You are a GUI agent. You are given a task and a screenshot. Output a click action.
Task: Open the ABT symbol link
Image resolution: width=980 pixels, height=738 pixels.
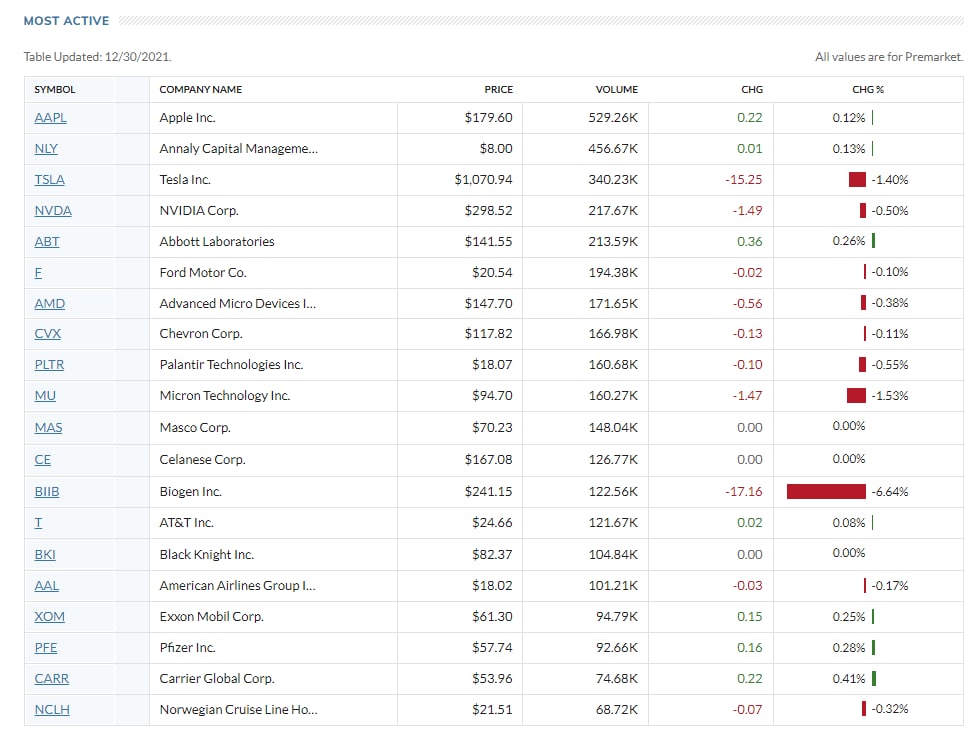(47, 242)
